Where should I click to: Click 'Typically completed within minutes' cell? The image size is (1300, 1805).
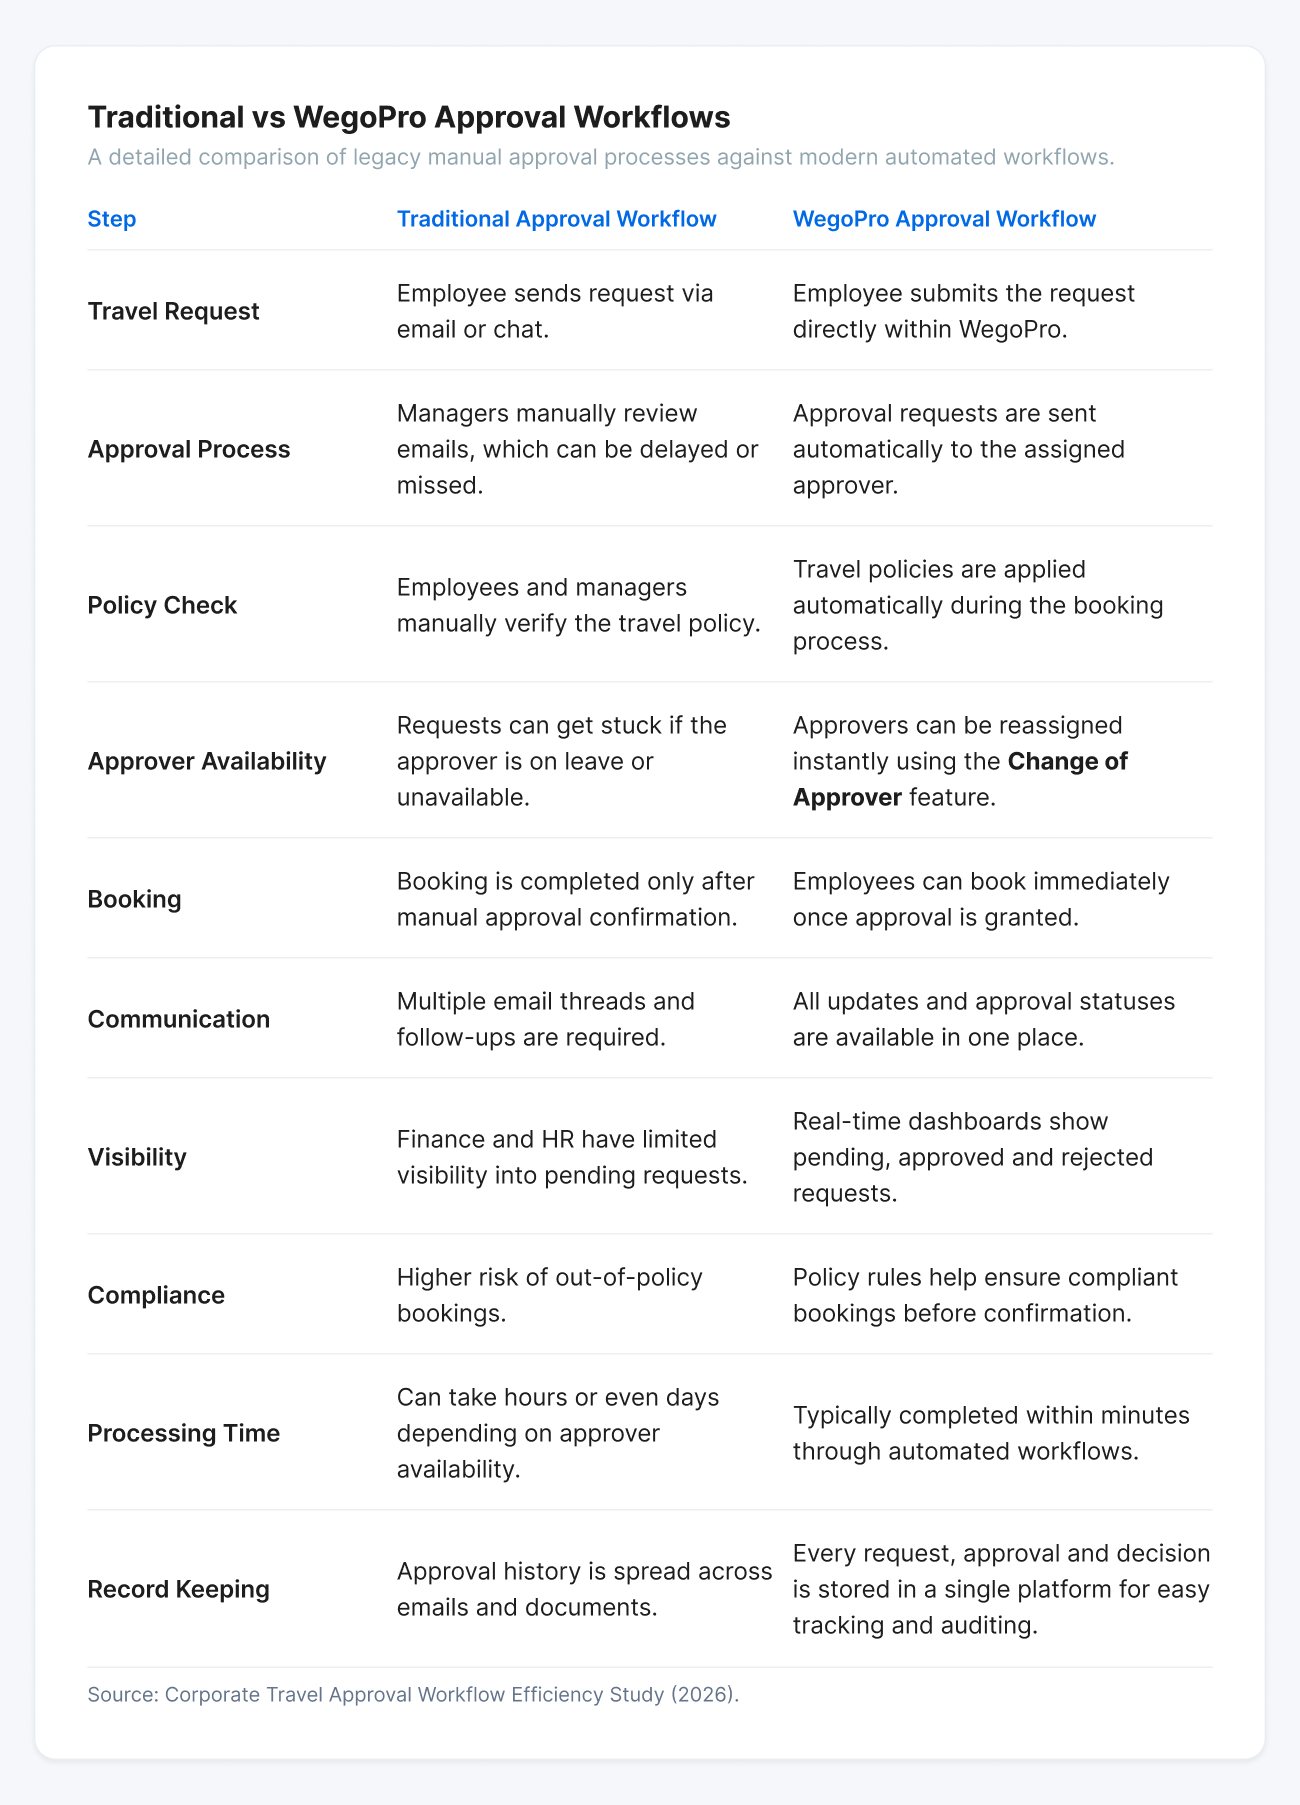tap(991, 1433)
